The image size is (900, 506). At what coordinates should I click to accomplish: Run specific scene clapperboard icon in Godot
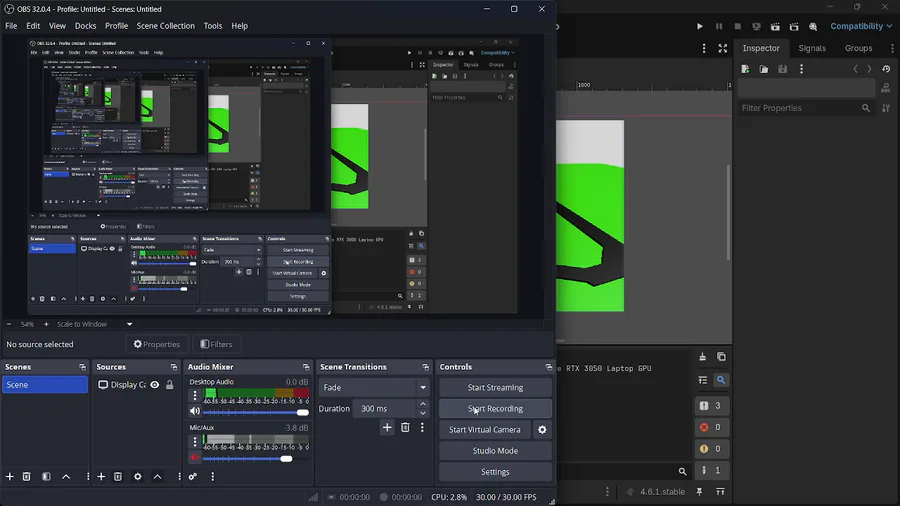[x=794, y=26]
